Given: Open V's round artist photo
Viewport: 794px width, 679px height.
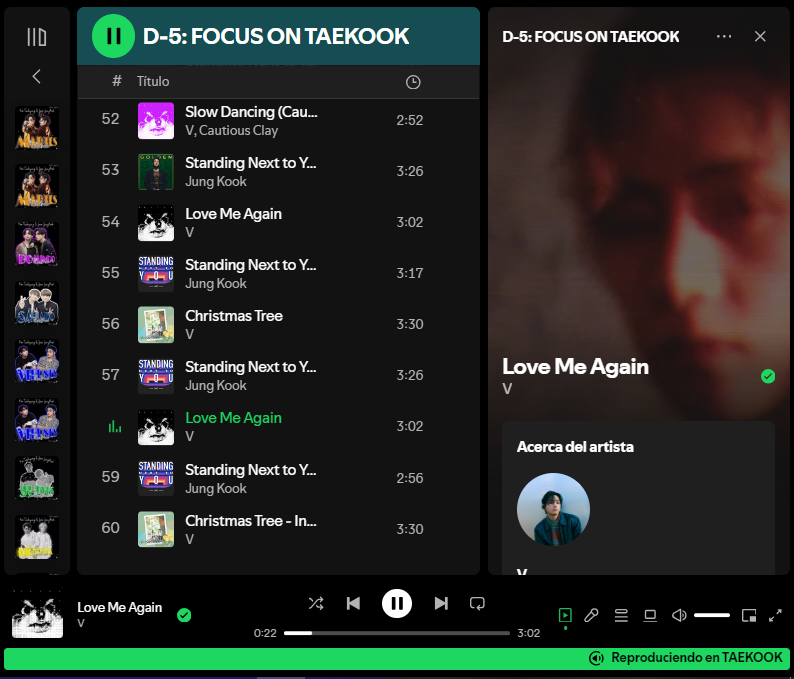Looking at the screenshot, I should coord(553,509).
